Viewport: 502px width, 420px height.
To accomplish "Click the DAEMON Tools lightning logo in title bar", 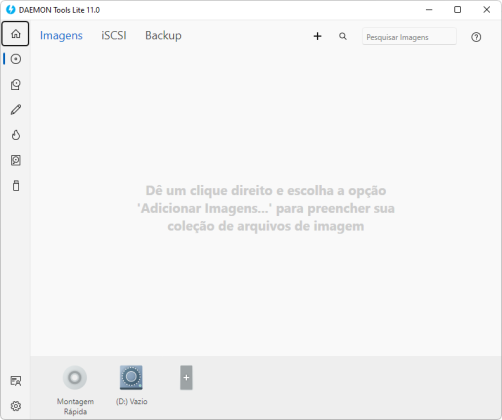I will click(x=10, y=10).
